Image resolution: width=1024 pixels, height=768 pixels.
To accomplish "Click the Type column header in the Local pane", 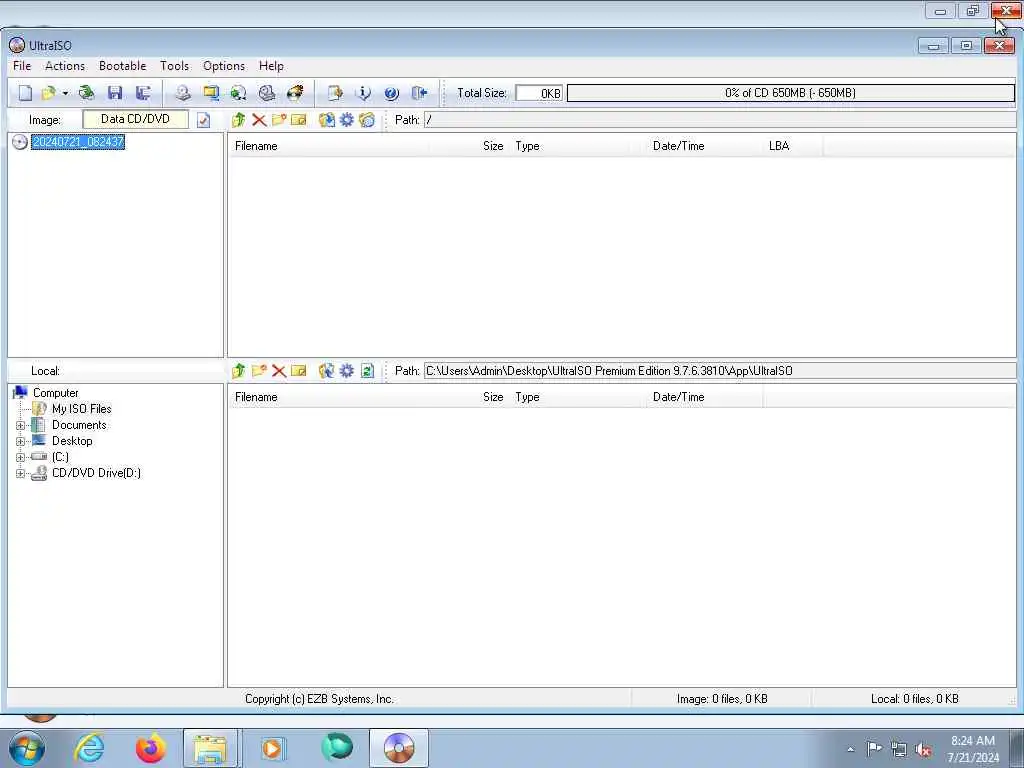I will tap(576, 397).
